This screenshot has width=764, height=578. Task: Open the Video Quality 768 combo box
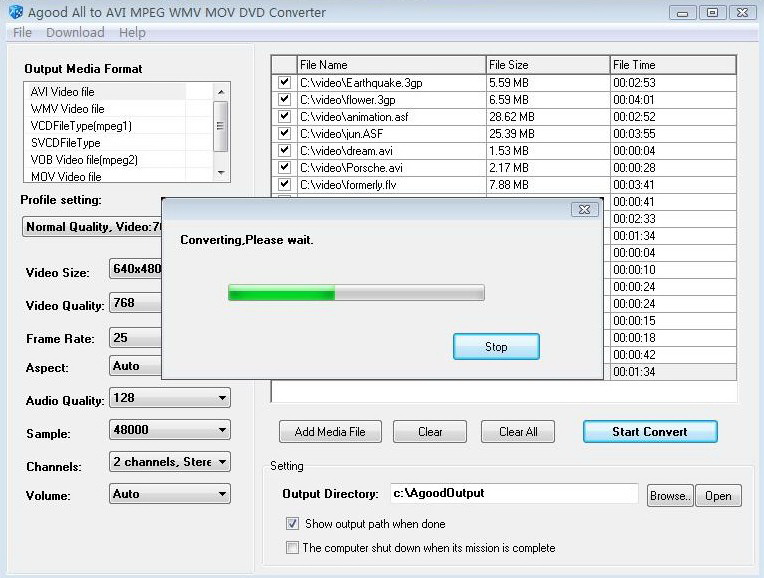click(136, 303)
